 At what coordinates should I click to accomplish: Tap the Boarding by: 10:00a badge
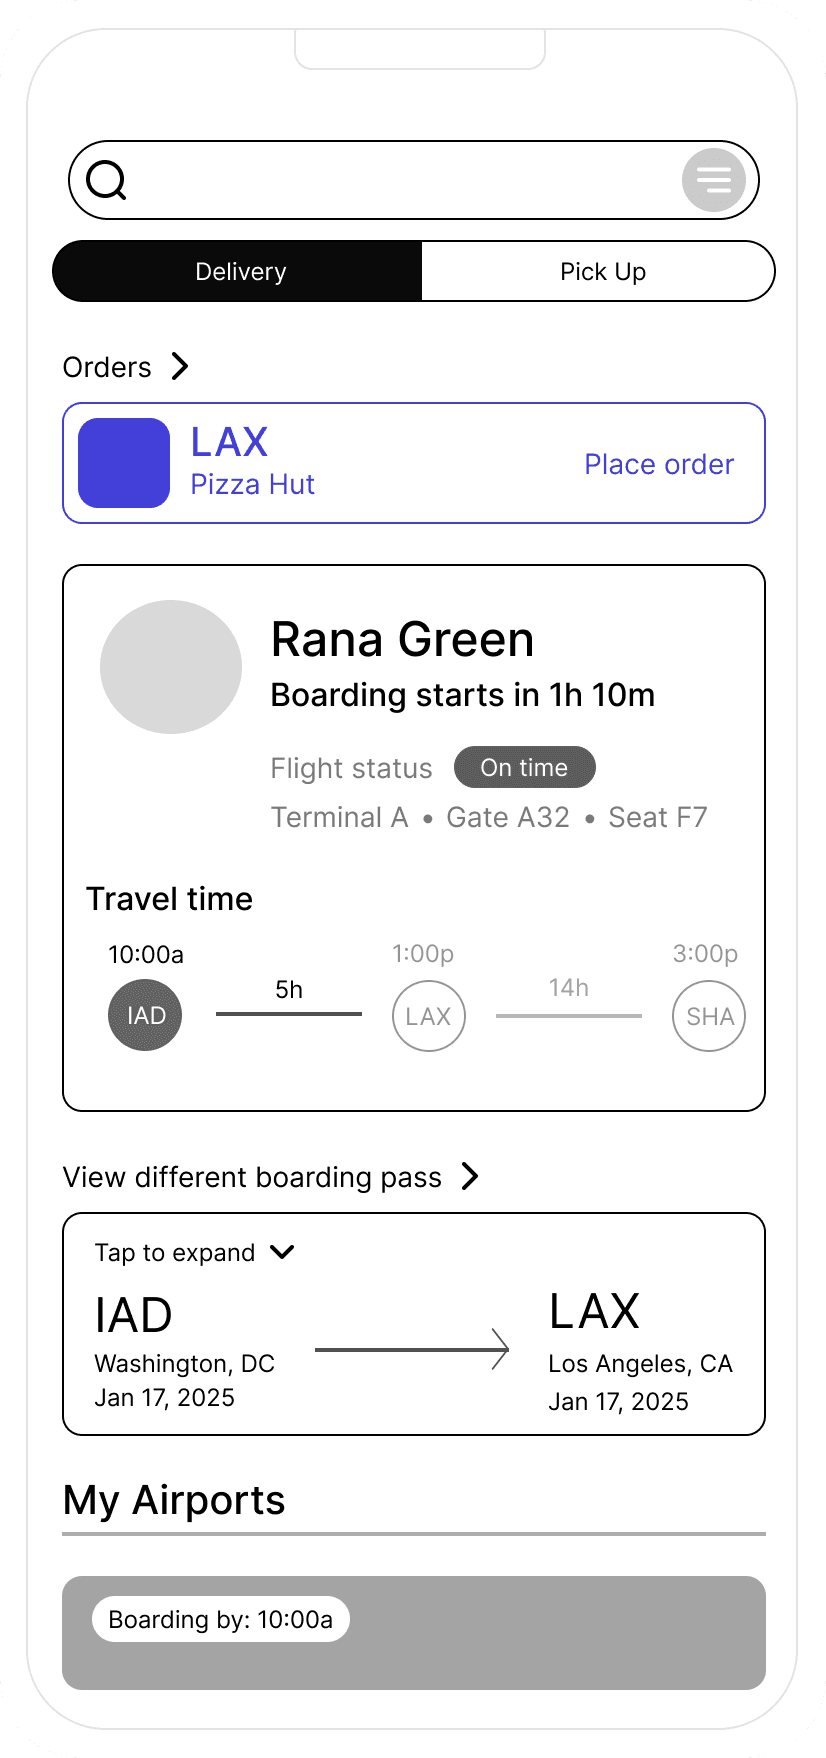(221, 1619)
